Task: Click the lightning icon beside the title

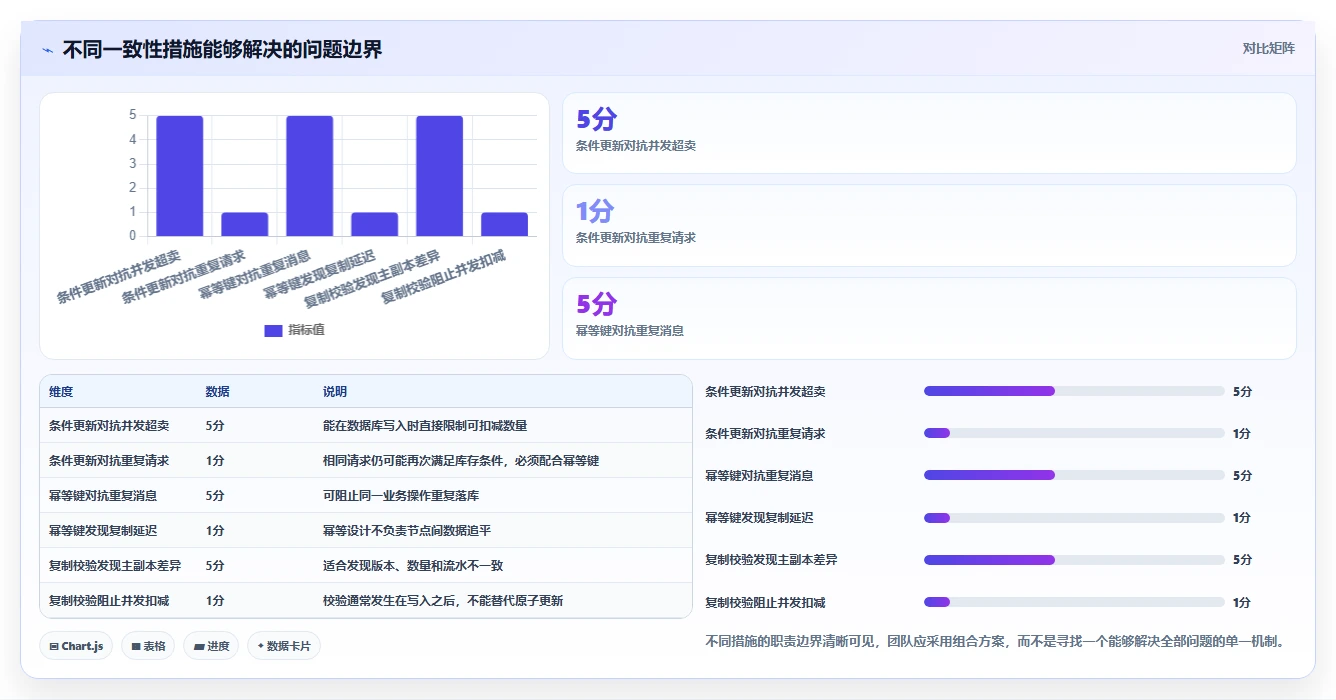Action: coord(48,50)
